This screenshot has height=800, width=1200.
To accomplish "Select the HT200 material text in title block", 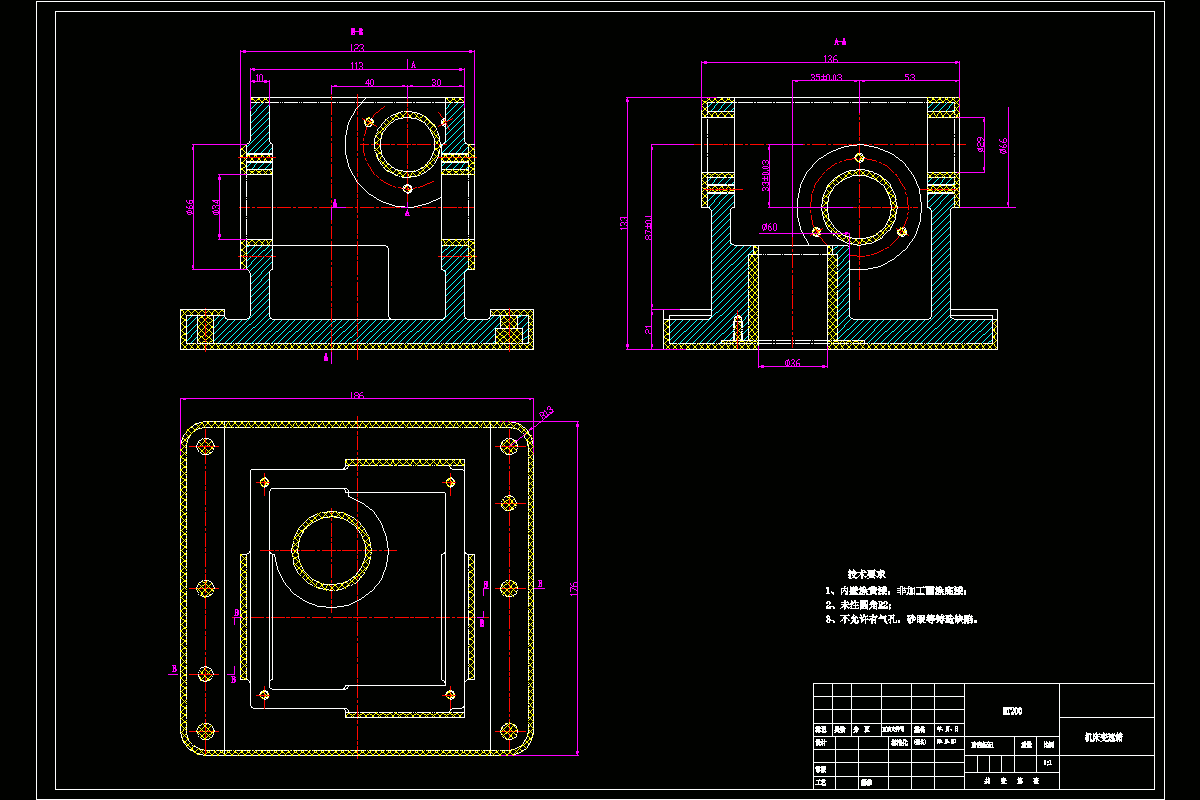I will [x=1012, y=710].
